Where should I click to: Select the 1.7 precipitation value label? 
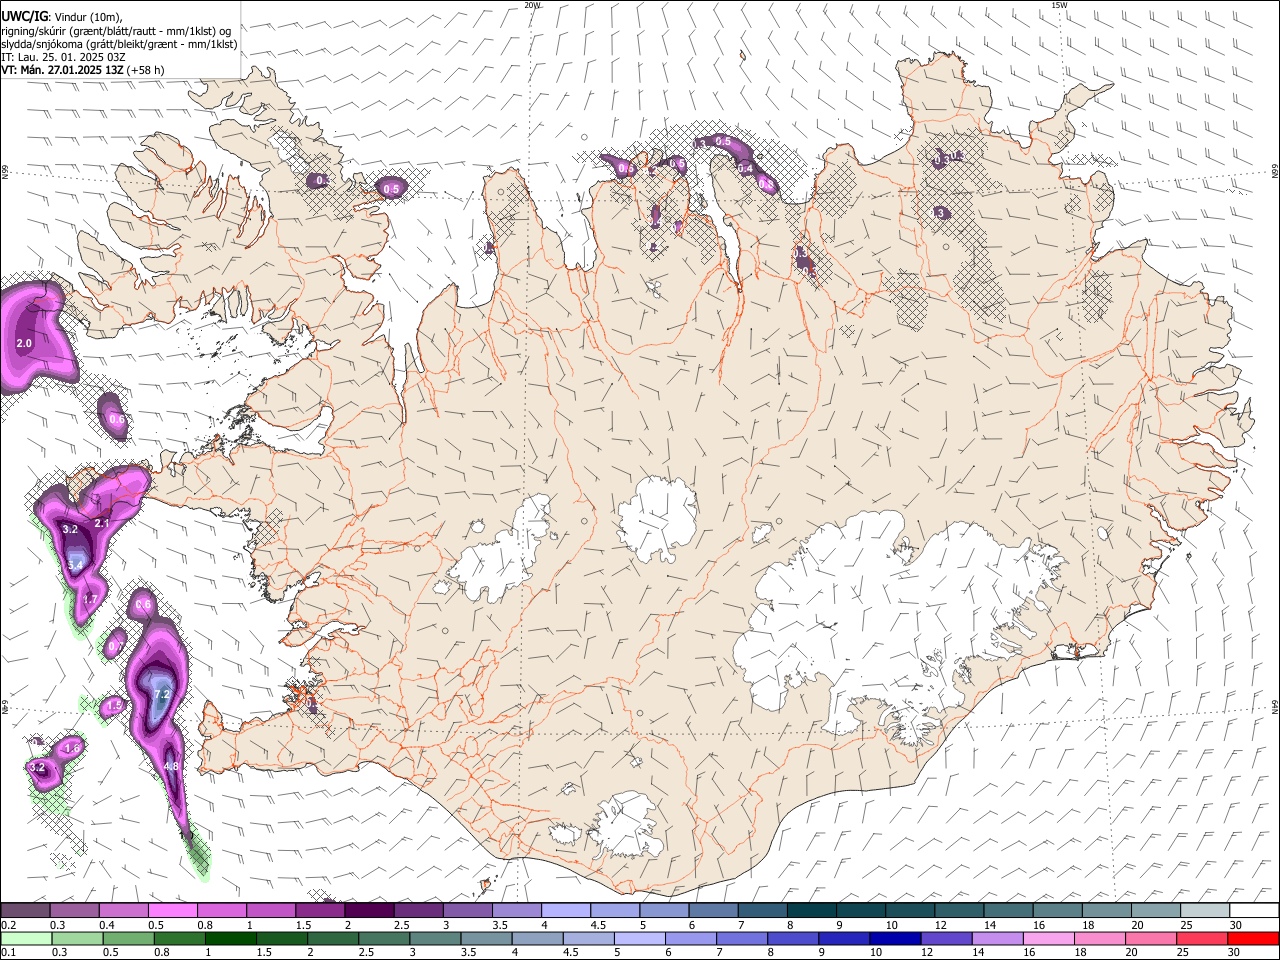pos(89,600)
